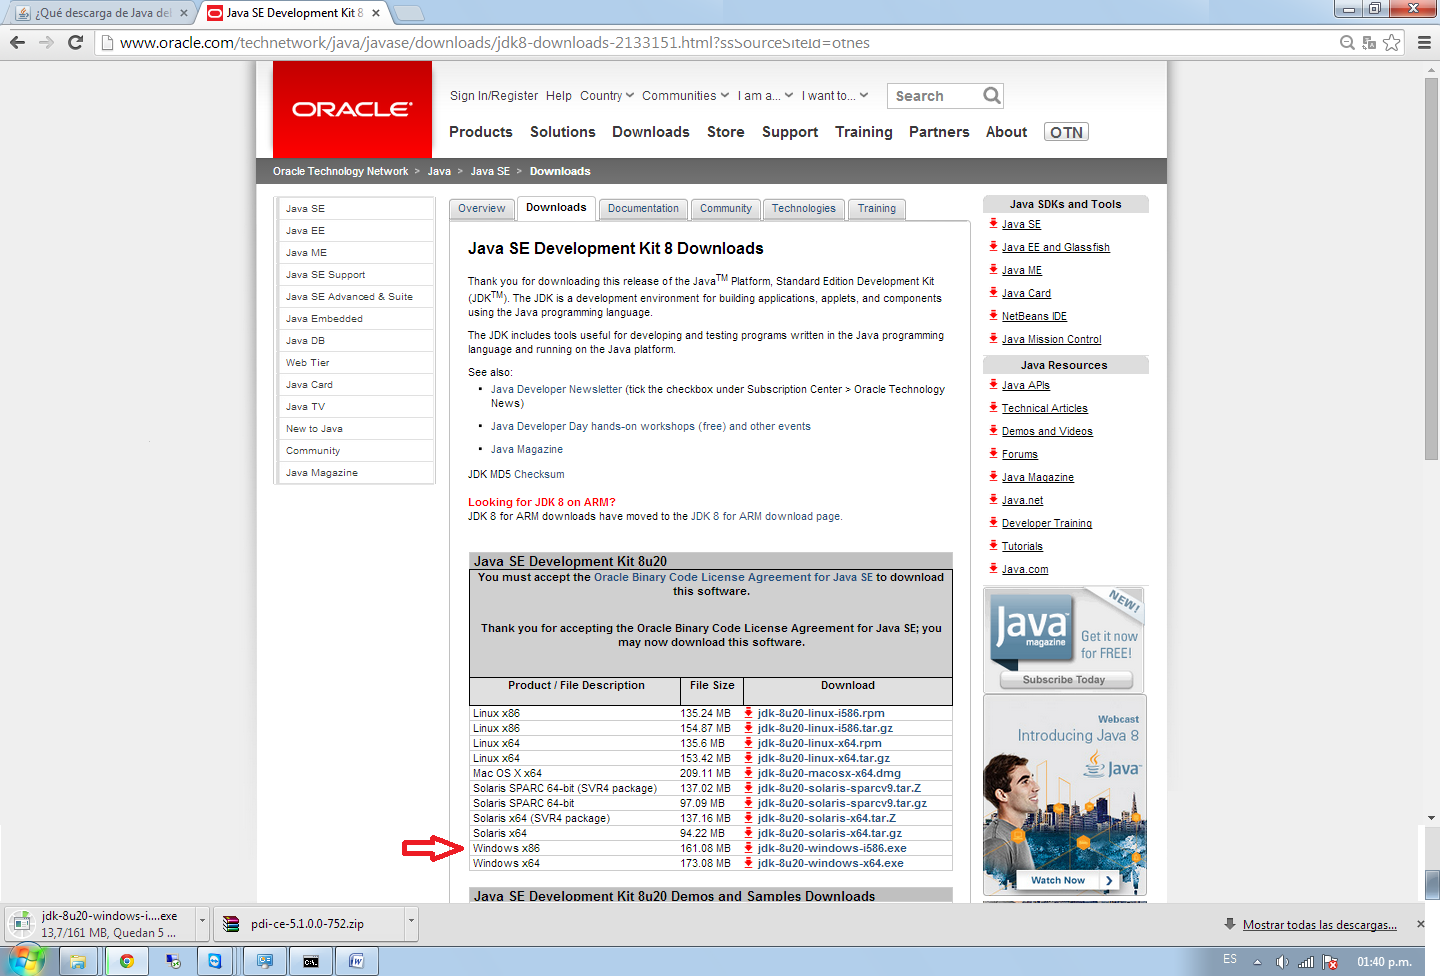
Task: Open the Start menu orb
Action: pyautogui.click(x=26, y=961)
